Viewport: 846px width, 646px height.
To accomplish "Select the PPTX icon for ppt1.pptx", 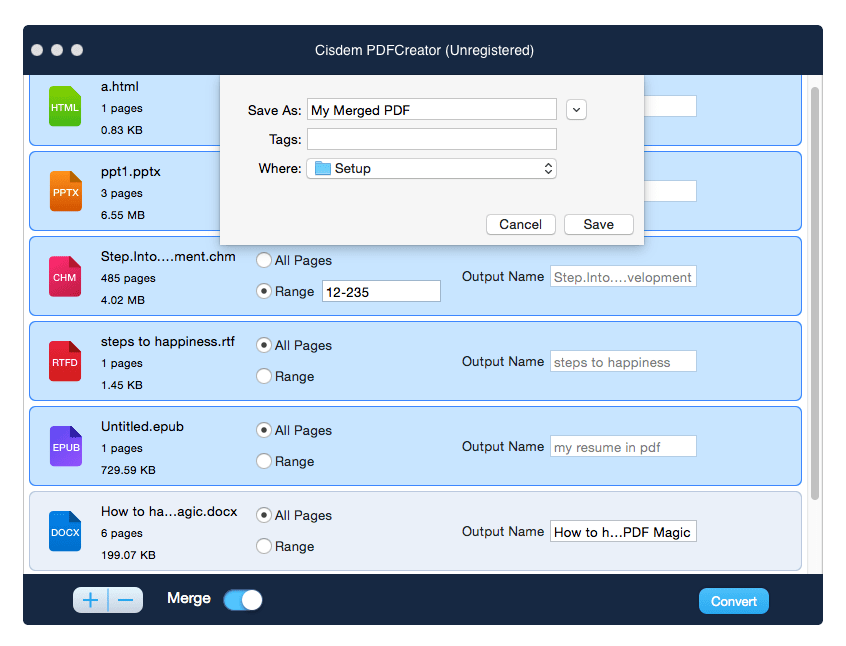I will (x=65, y=191).
